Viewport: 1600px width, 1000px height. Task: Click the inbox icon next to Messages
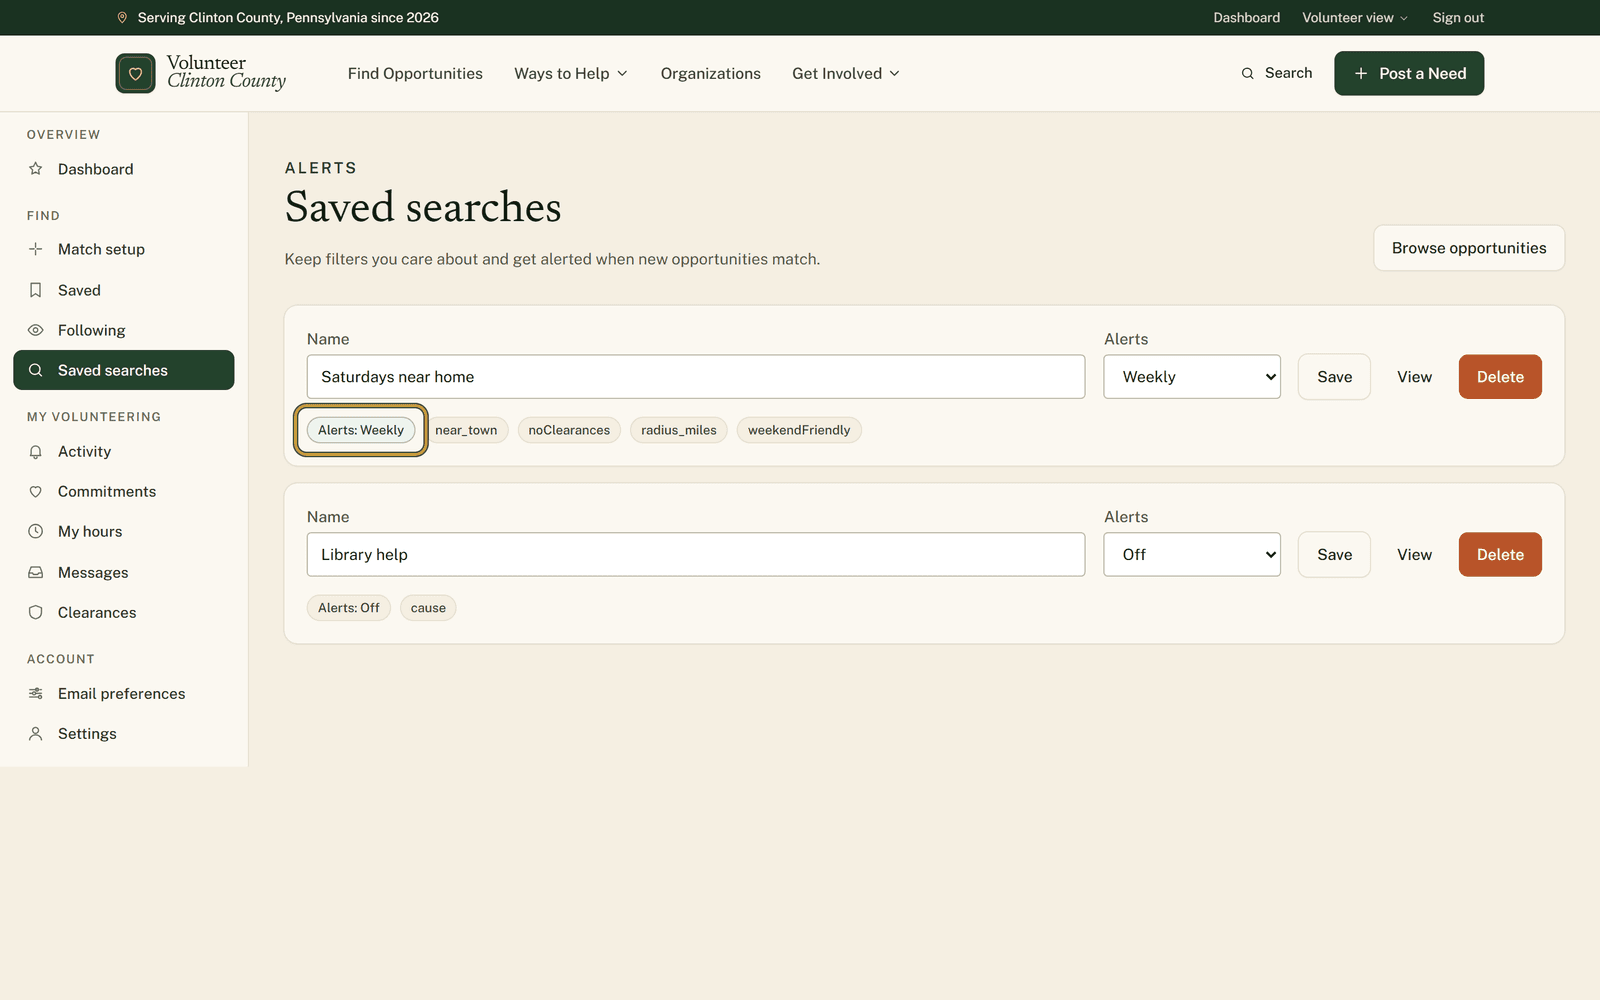(x=36, y=573)
